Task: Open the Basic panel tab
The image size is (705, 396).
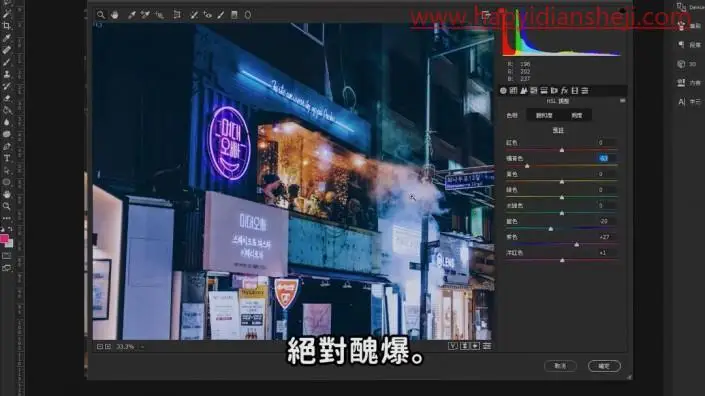Action: [x=503, y=91]
